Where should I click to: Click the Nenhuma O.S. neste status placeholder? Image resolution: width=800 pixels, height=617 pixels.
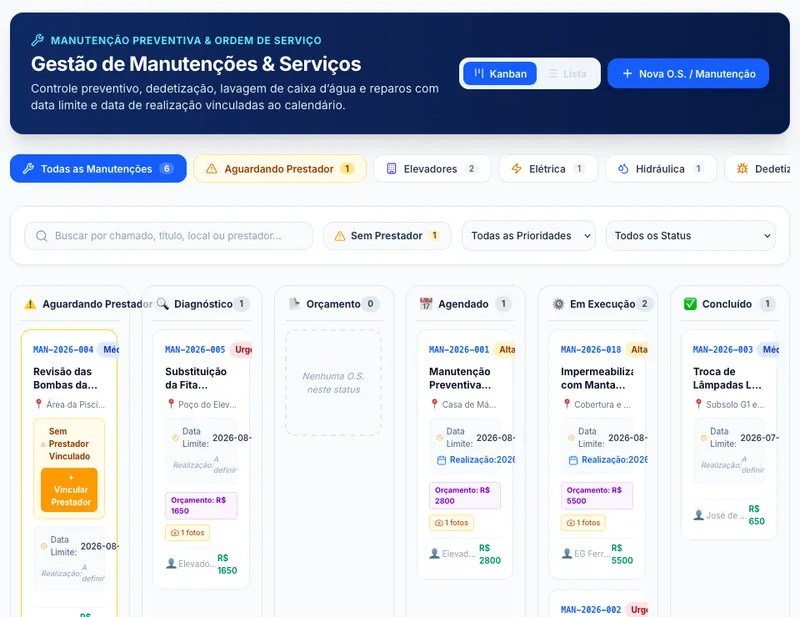[333, 383]
